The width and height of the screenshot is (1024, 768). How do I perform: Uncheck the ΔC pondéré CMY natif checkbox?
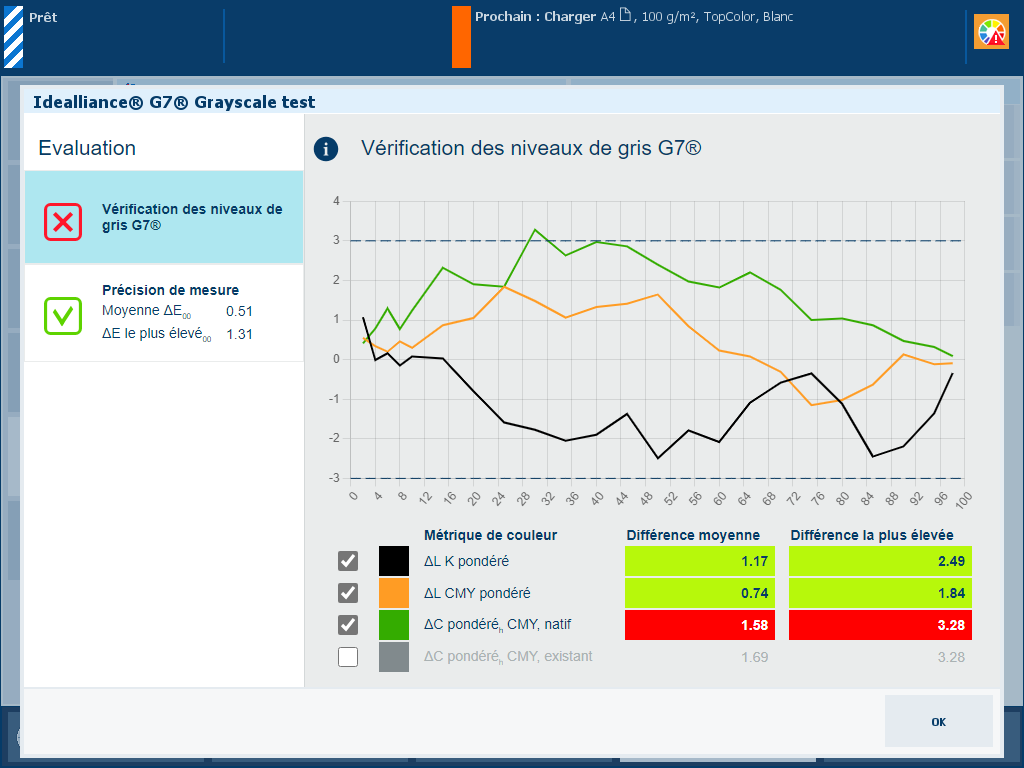[348, 625]
